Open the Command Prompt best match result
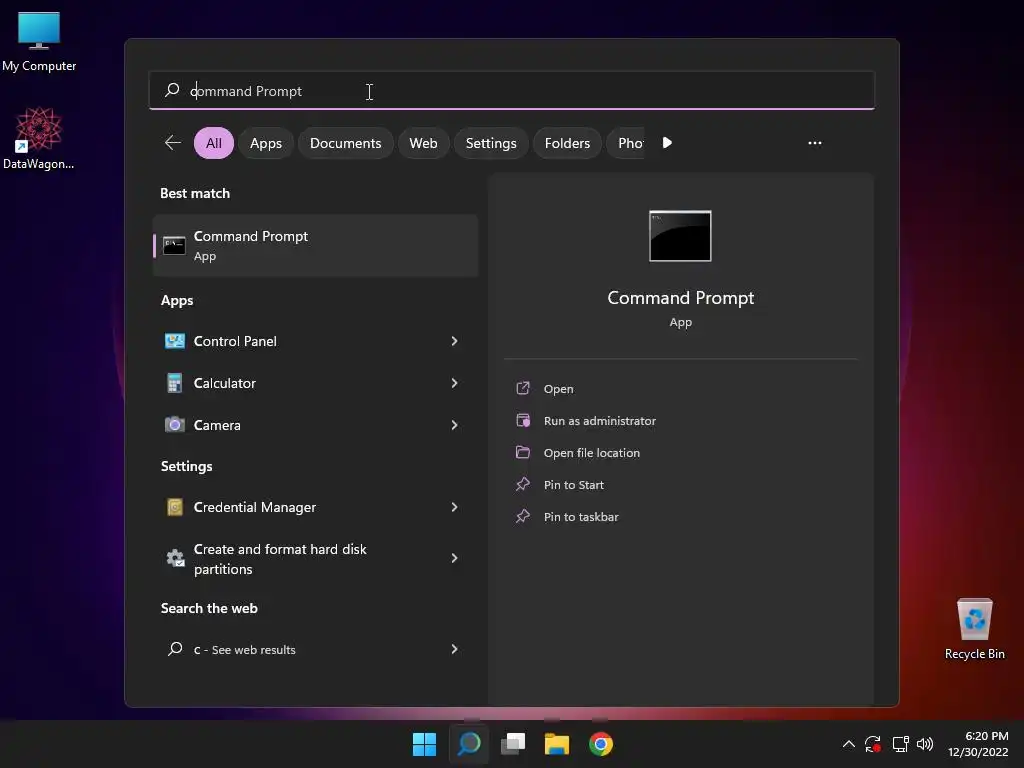The height and width of the screenshot is (768, 1024). tap(315, 246)
